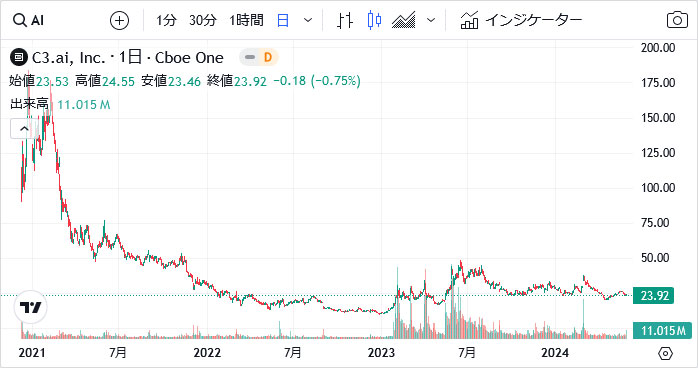Screen dimensions: 698x368
Task: Open symbol search for AI ticker
Action: click(x=28, y=20)
